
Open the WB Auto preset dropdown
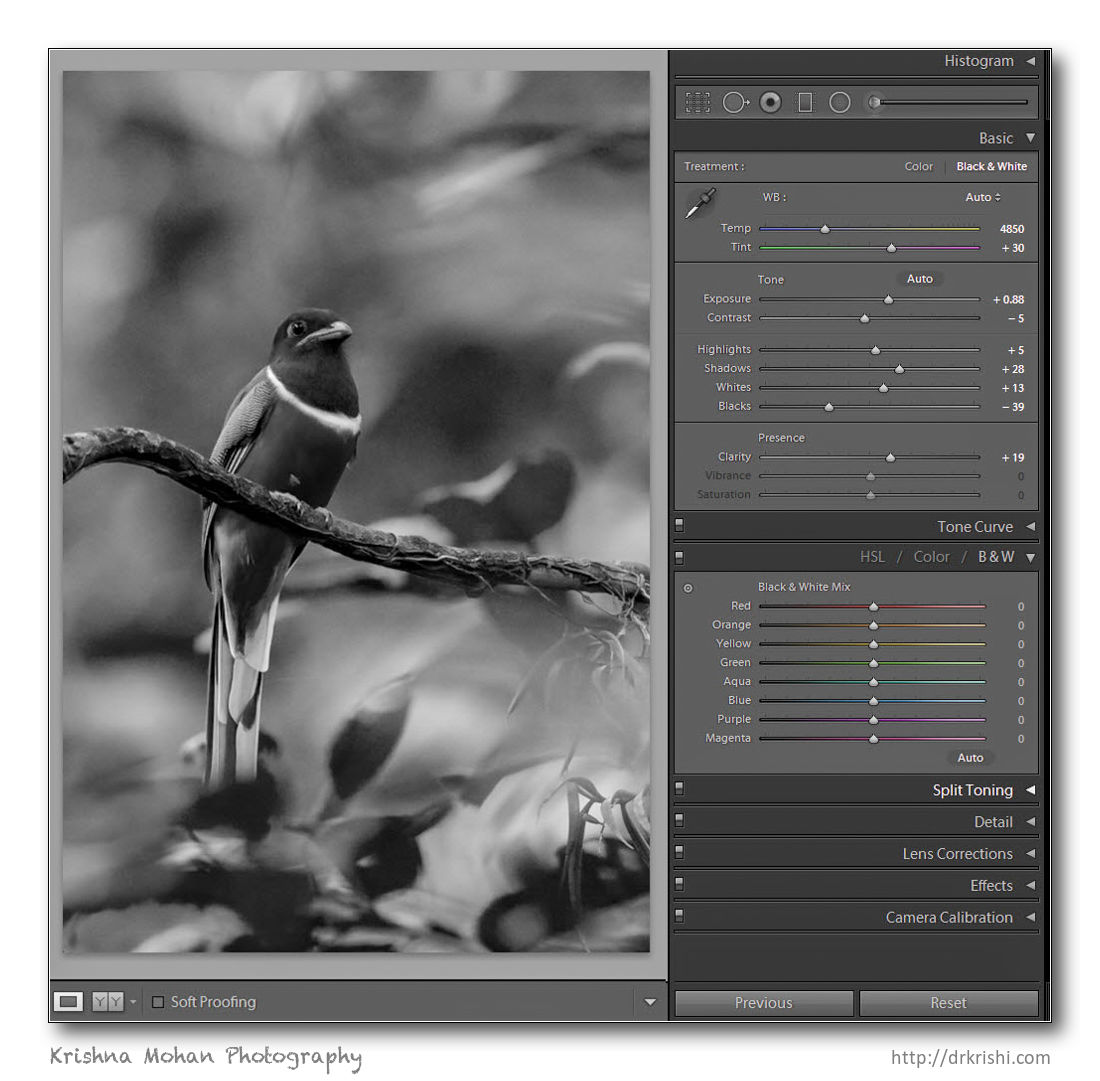(982, 197)
